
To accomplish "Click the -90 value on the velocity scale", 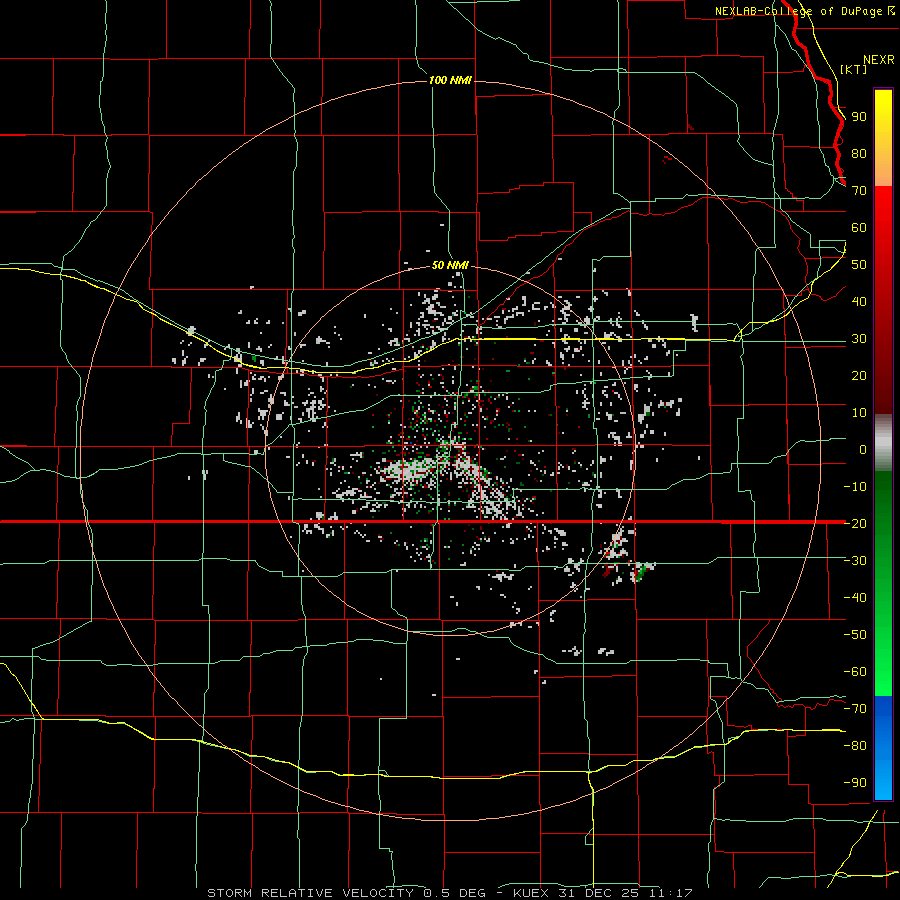I will 855,783.
